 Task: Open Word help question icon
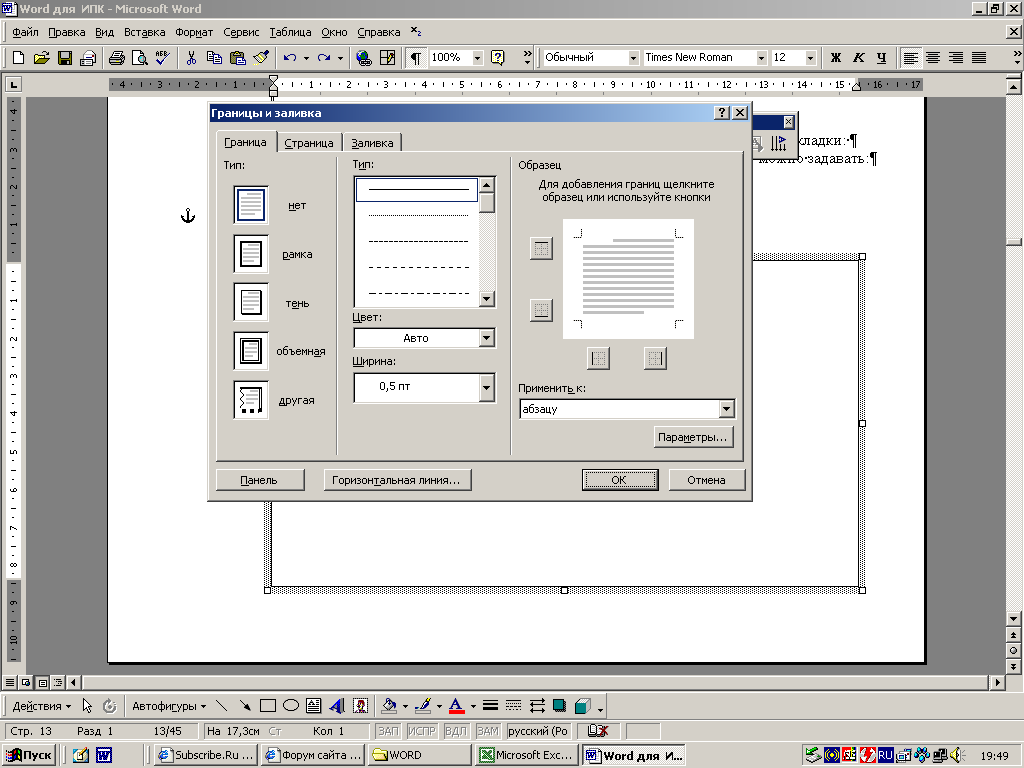(498, 57)
